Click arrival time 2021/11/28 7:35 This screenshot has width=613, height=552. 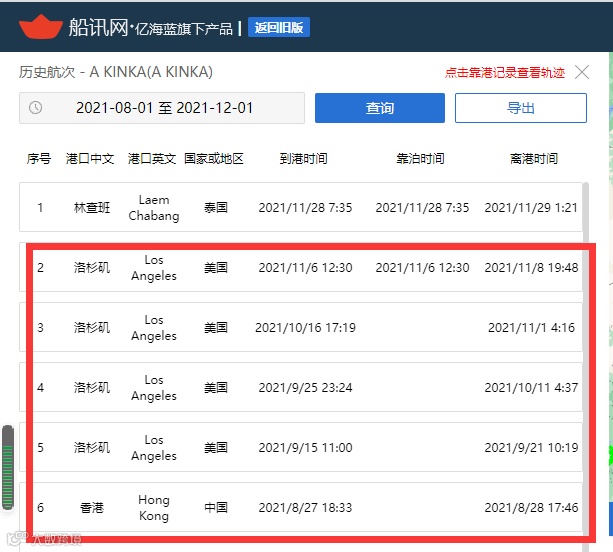point(305,208)
